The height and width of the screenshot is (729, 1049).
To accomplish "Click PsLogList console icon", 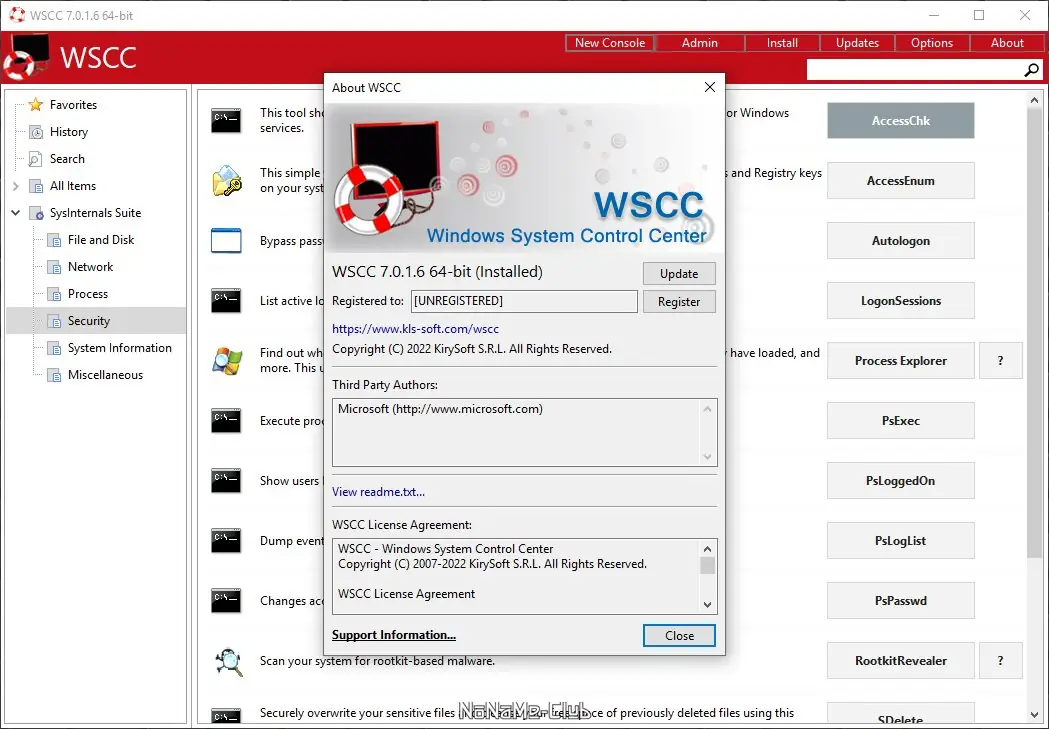I will 226,541.
